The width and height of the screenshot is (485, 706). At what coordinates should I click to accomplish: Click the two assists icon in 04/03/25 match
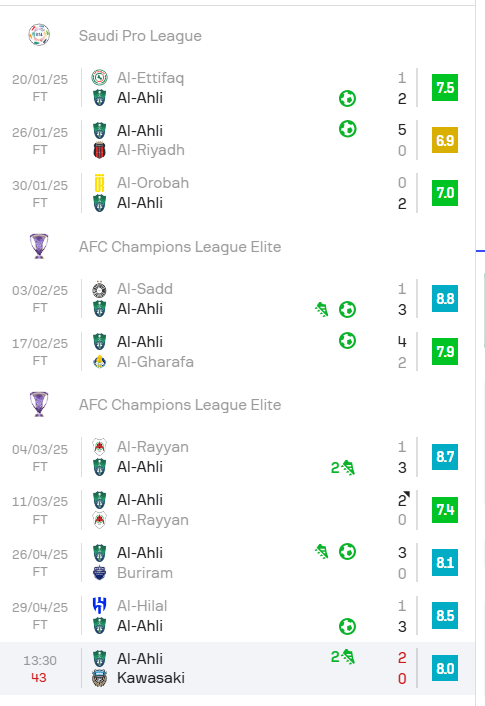[343, 468]
